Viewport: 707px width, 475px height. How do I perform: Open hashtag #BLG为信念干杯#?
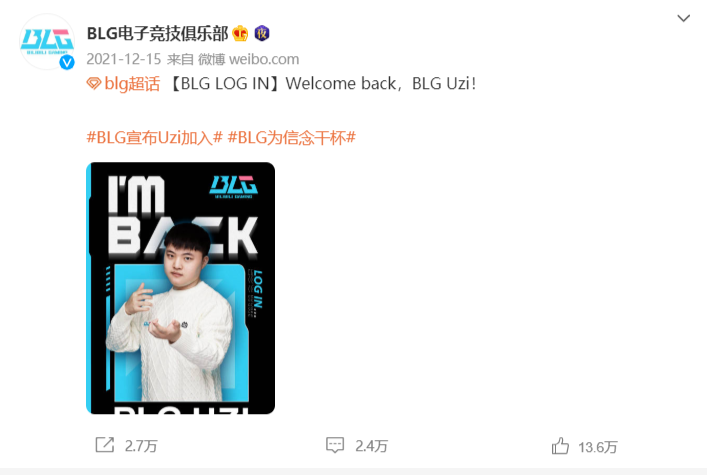coord(292,137)
